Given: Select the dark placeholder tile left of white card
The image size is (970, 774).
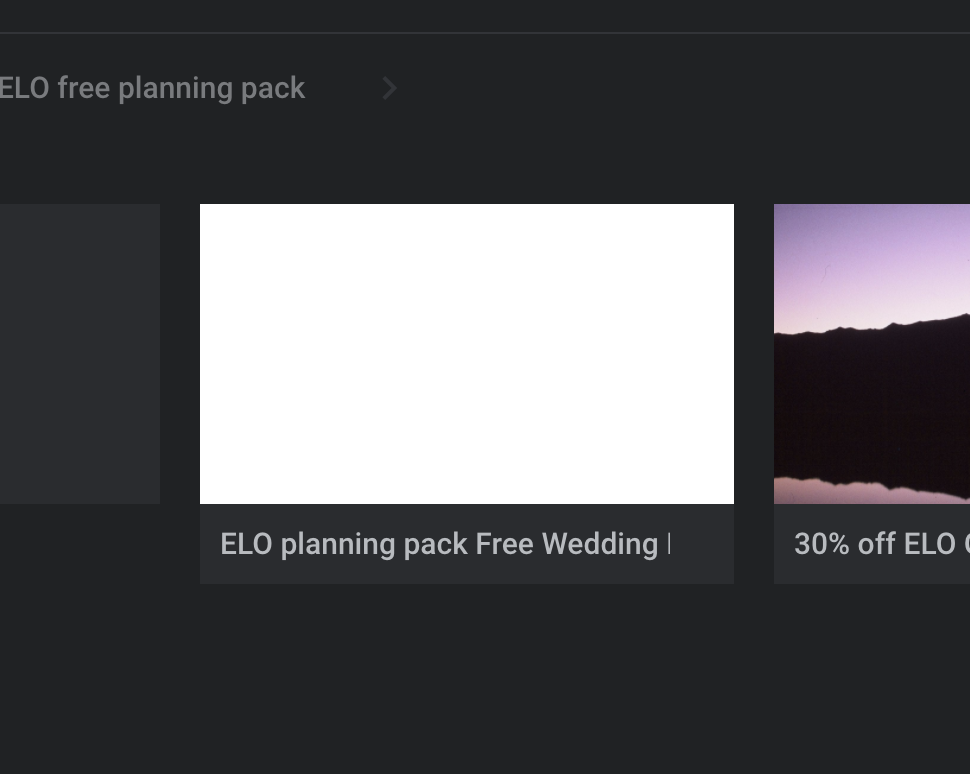Looking at the screenshot, I should click(79, 353).
